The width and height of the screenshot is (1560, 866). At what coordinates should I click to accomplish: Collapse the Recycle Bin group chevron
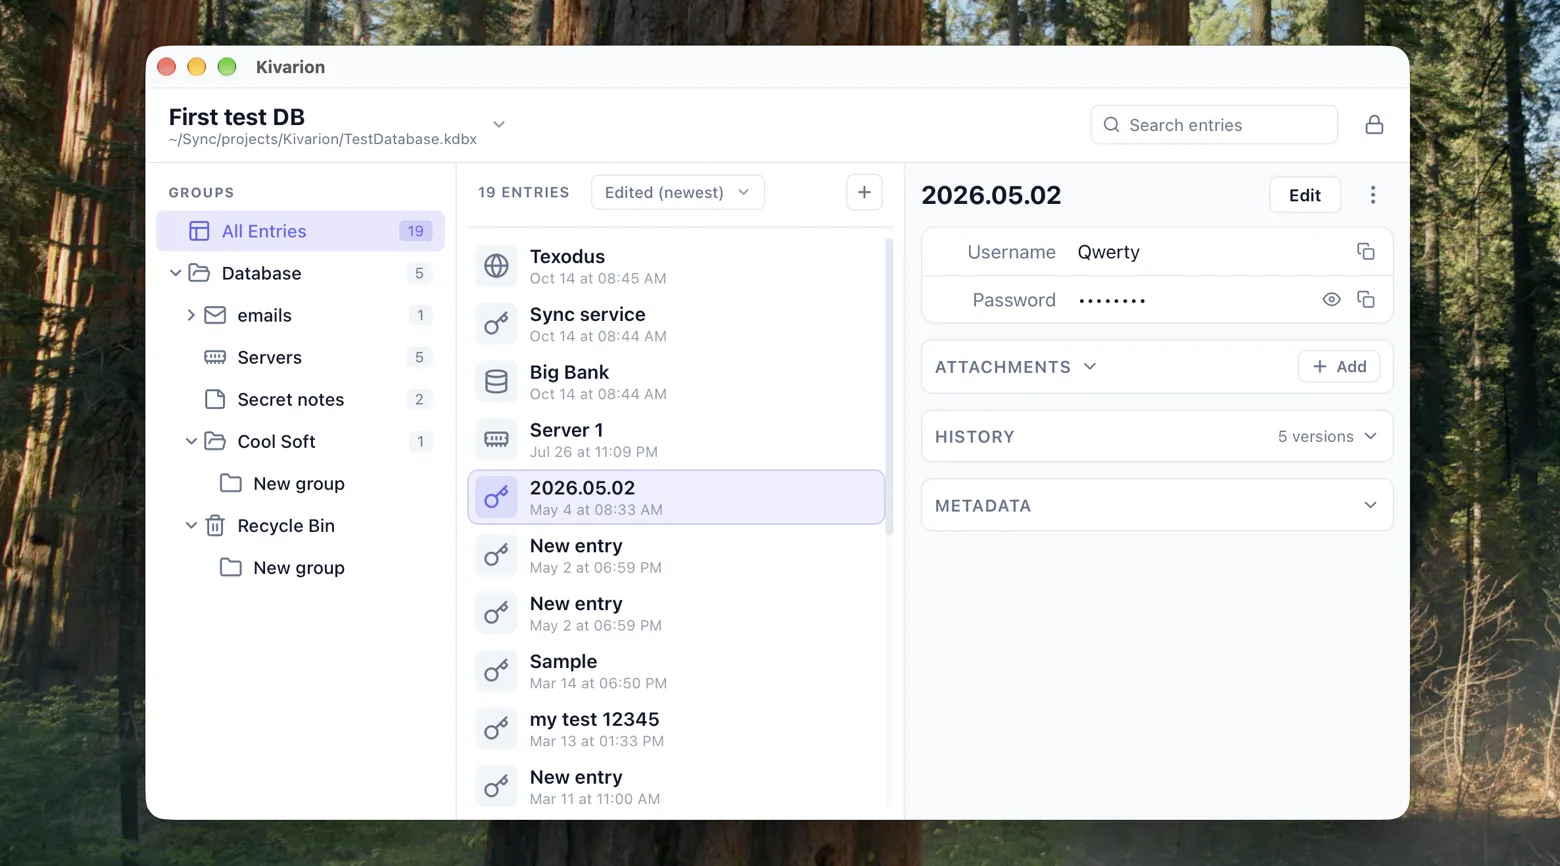[191, 525]
